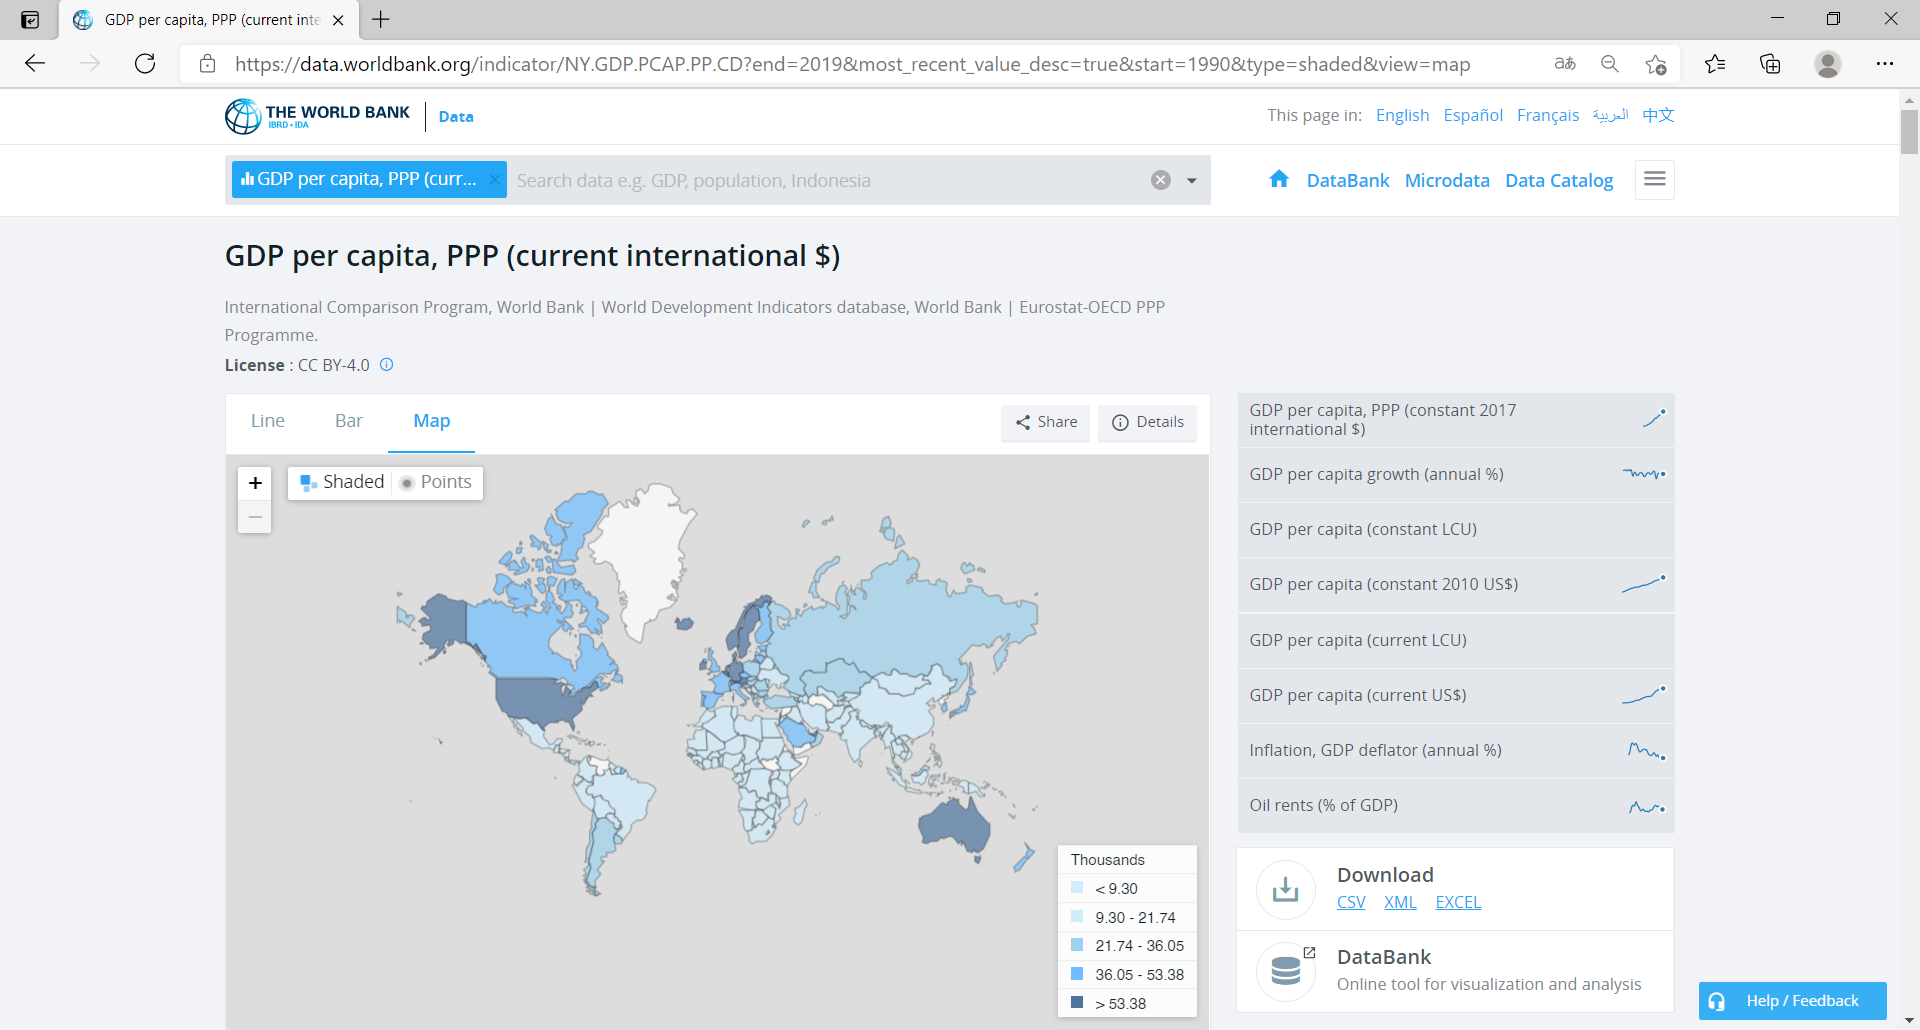Download data as CSV
The image size is (1920, 1030).
[x=1350, y=902]
